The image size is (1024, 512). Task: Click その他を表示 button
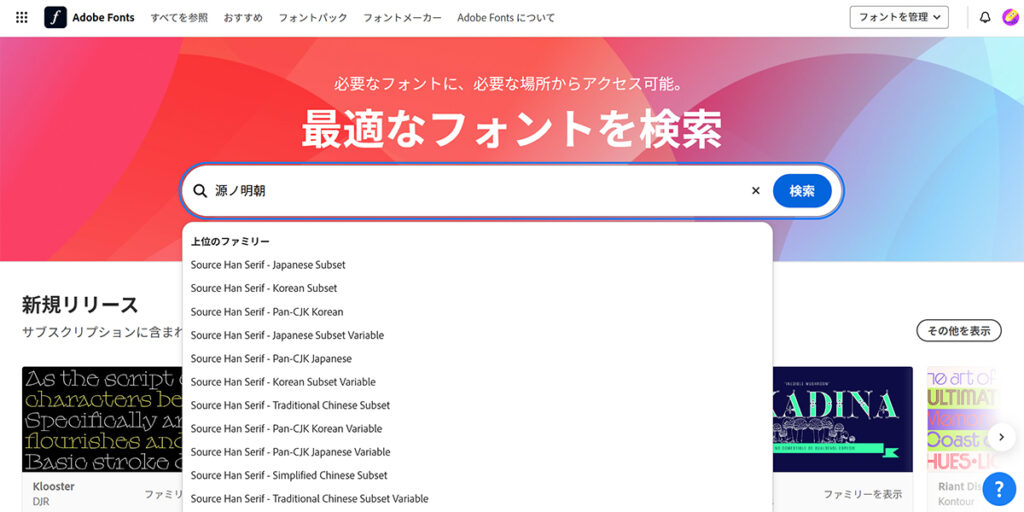(x=959, y=330)
